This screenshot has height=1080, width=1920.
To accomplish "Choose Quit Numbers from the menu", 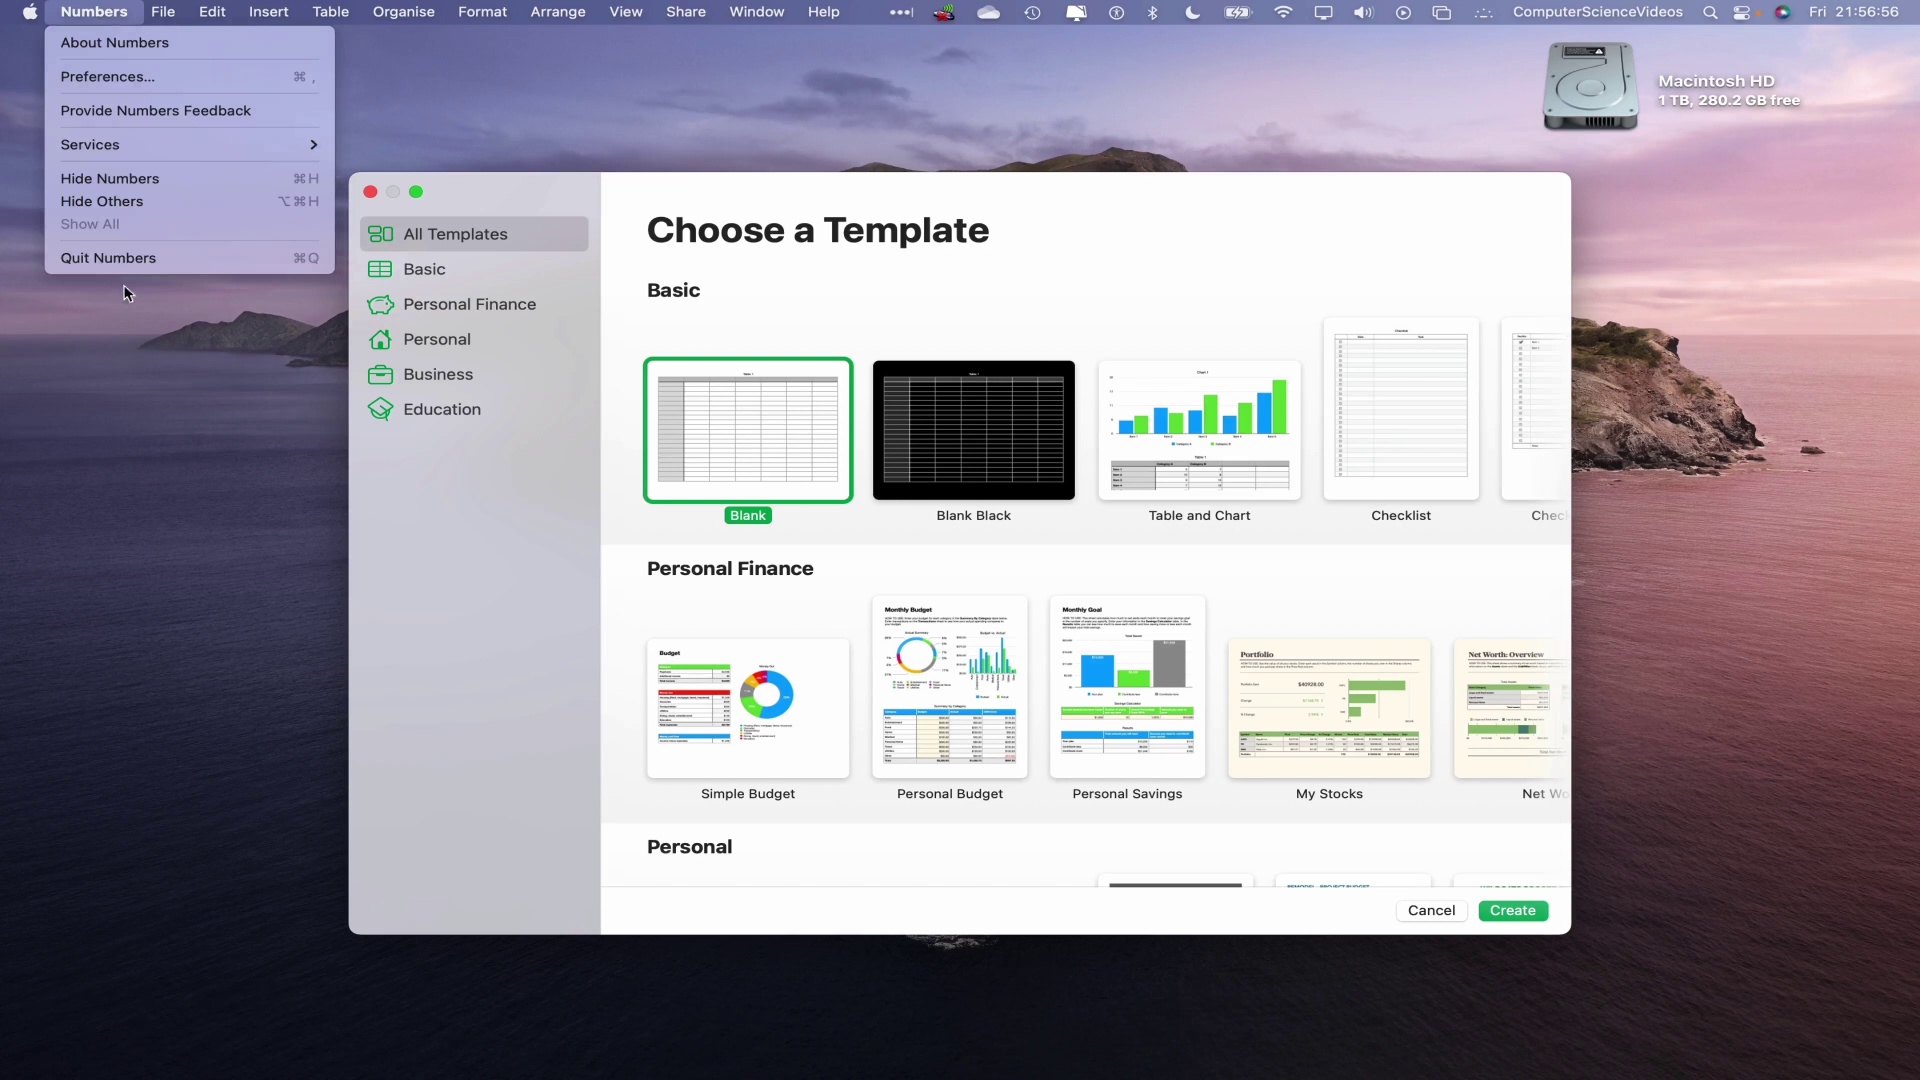I will [108, 258].
